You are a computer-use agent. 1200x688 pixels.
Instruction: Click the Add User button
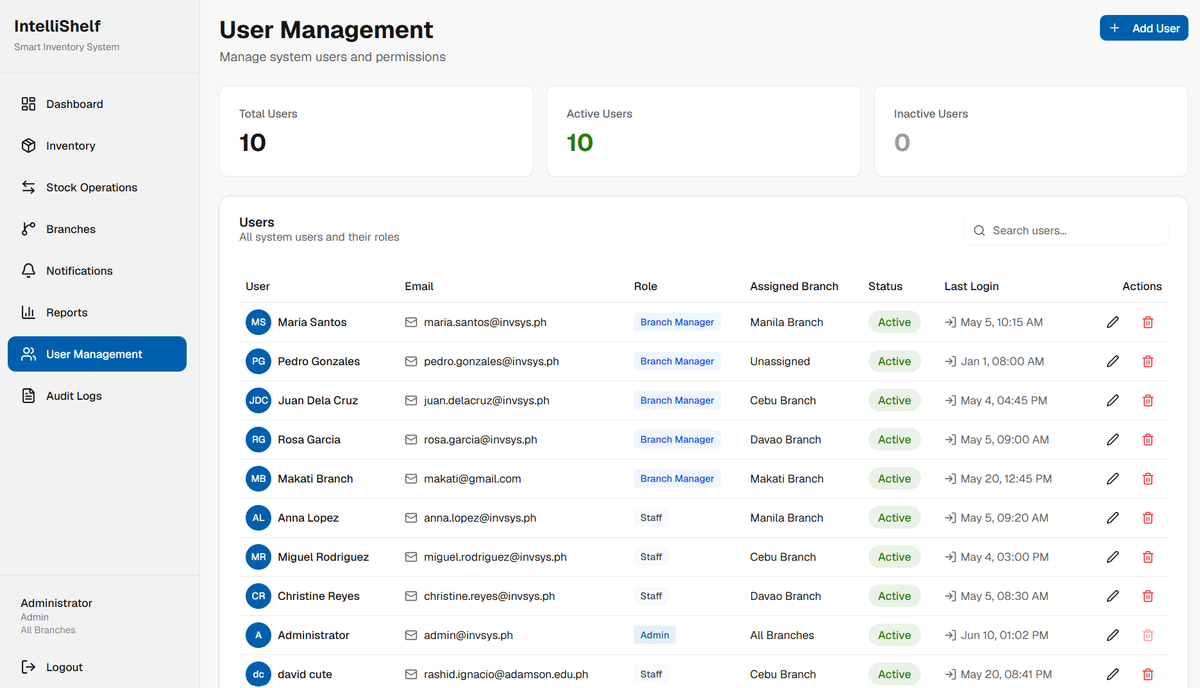pyautogui.click(x=1144, y=28)
